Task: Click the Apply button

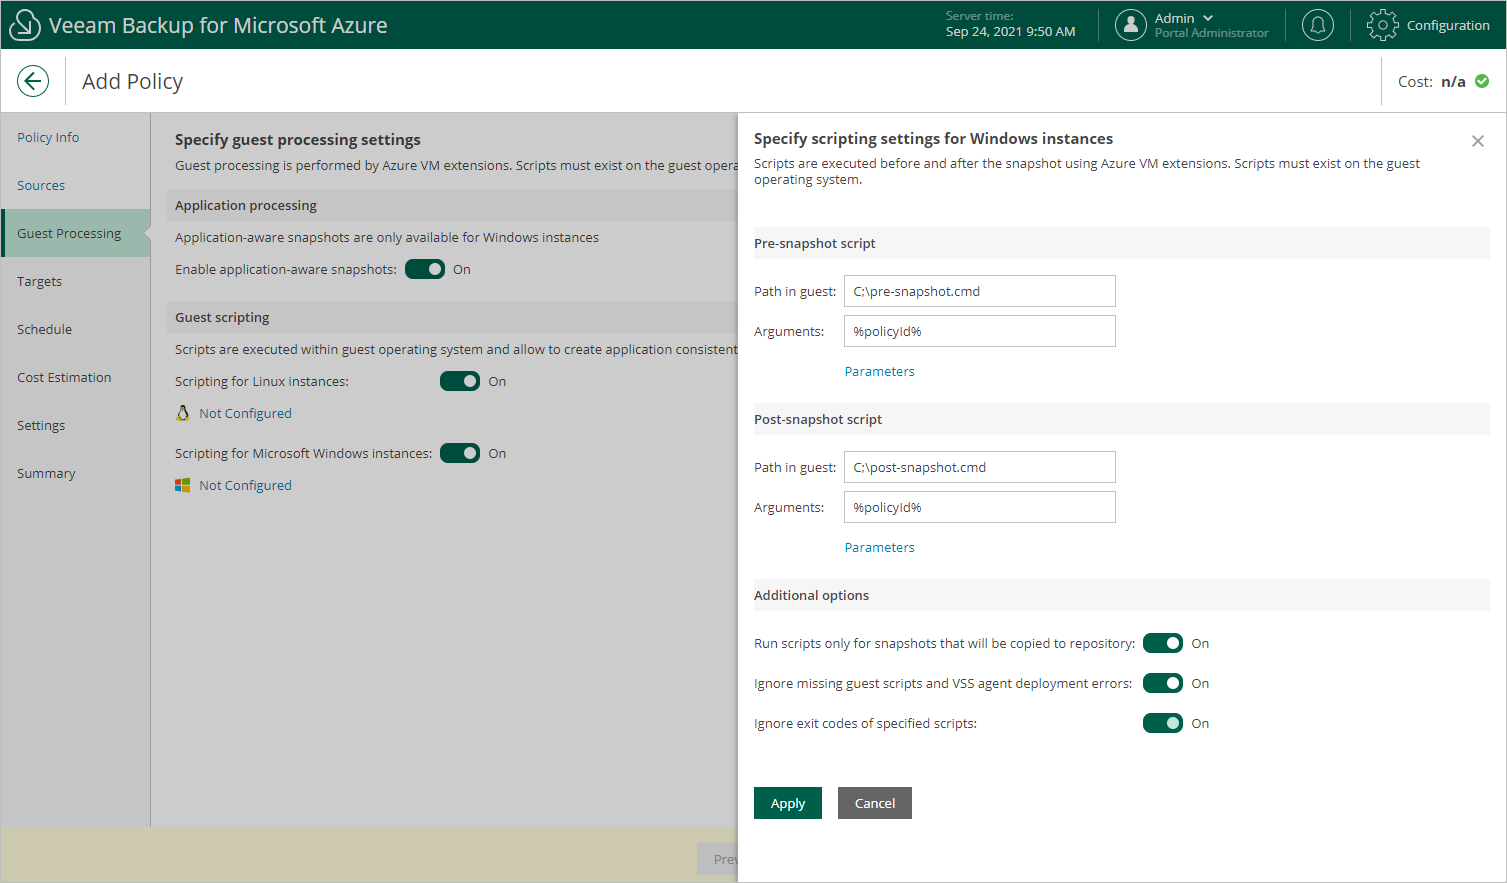Action: click(x=788, y=803)
